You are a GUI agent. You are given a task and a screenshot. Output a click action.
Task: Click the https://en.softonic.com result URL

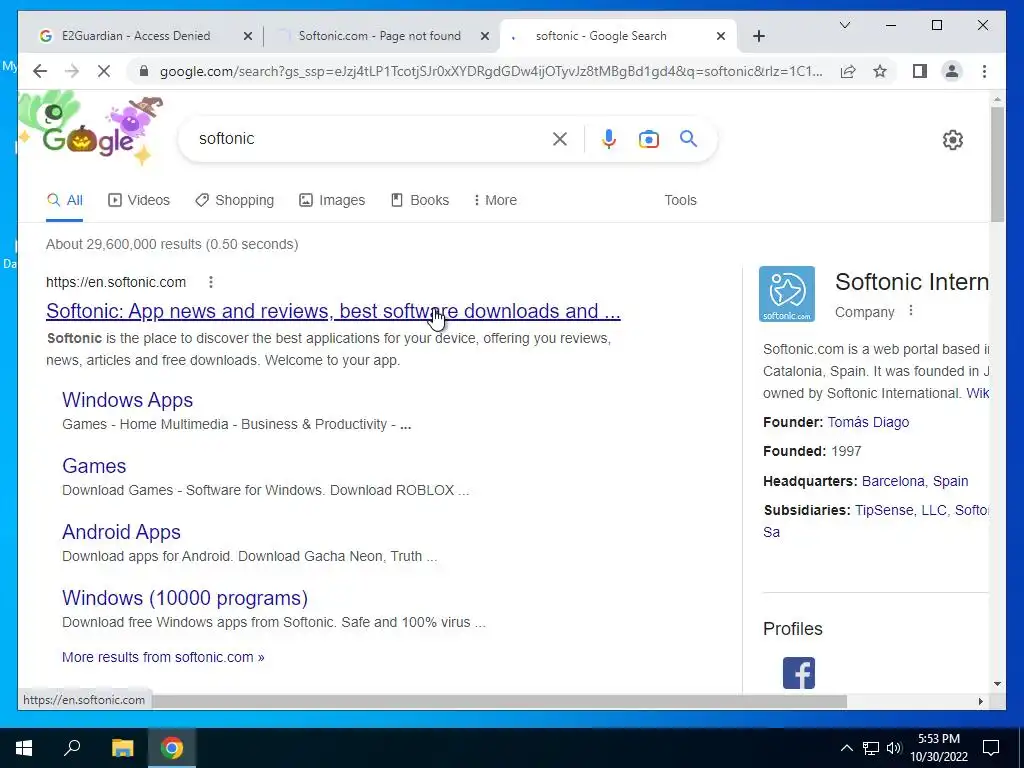(x=116, y=282)
